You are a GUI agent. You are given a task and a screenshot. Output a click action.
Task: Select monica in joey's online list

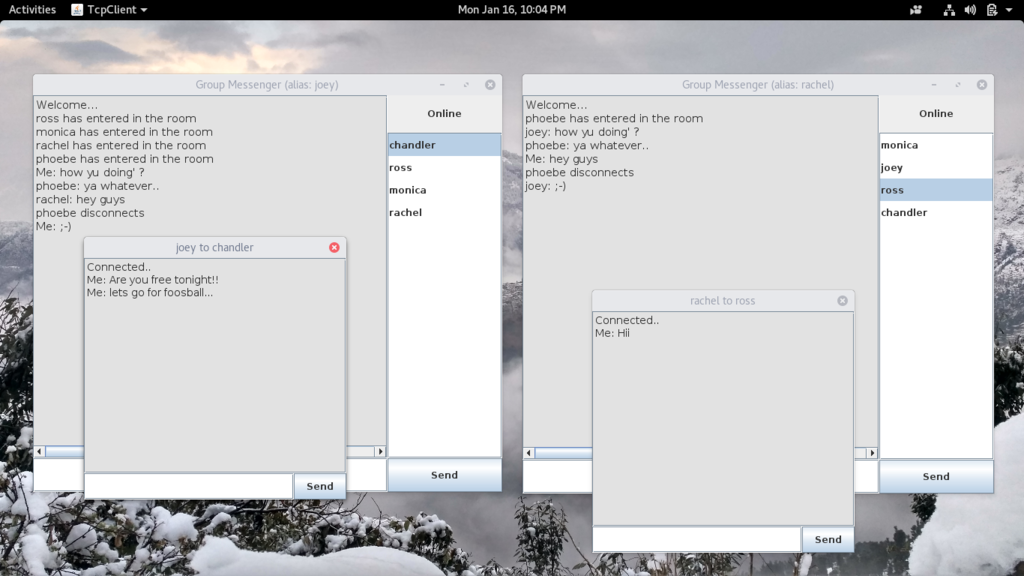point(444,190)
